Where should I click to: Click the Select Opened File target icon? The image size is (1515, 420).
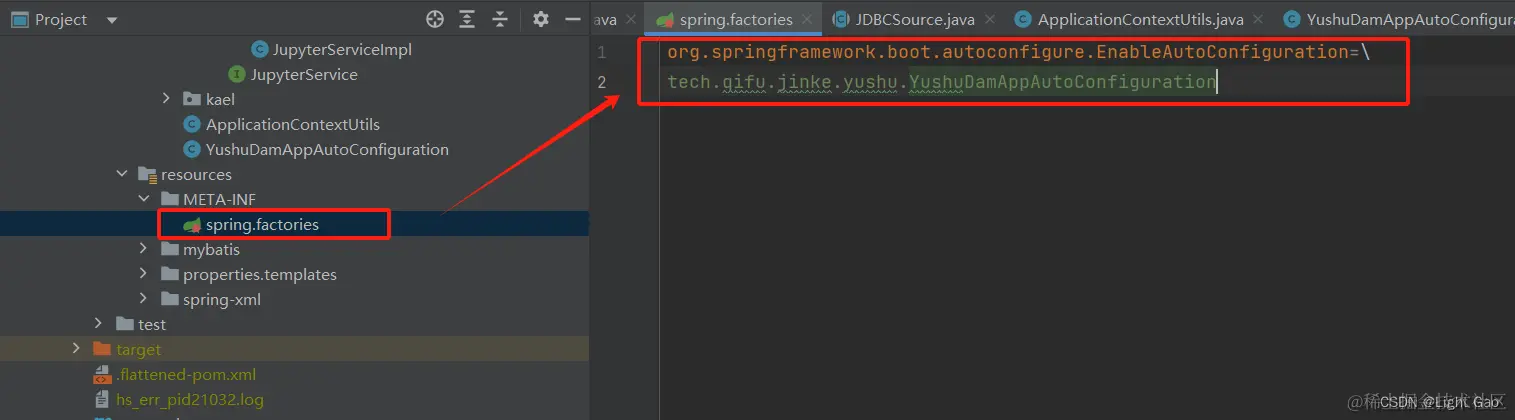[x=434, y=19]
